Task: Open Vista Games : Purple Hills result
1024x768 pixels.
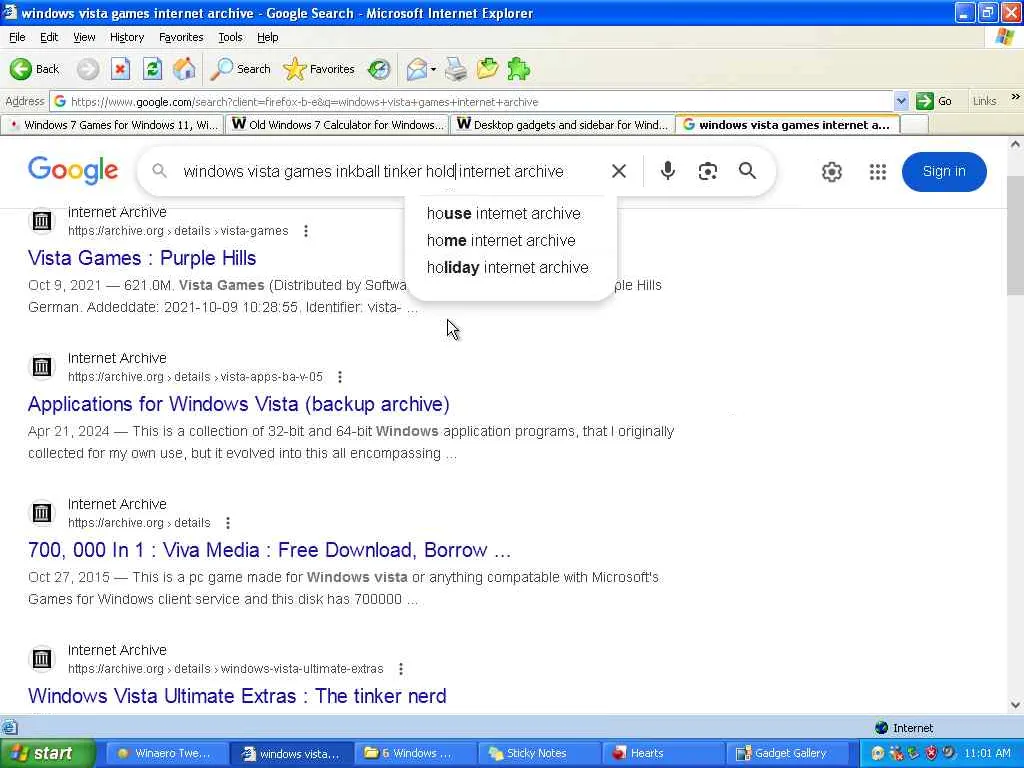Action: pyautogui.click(x=142, y=258)
